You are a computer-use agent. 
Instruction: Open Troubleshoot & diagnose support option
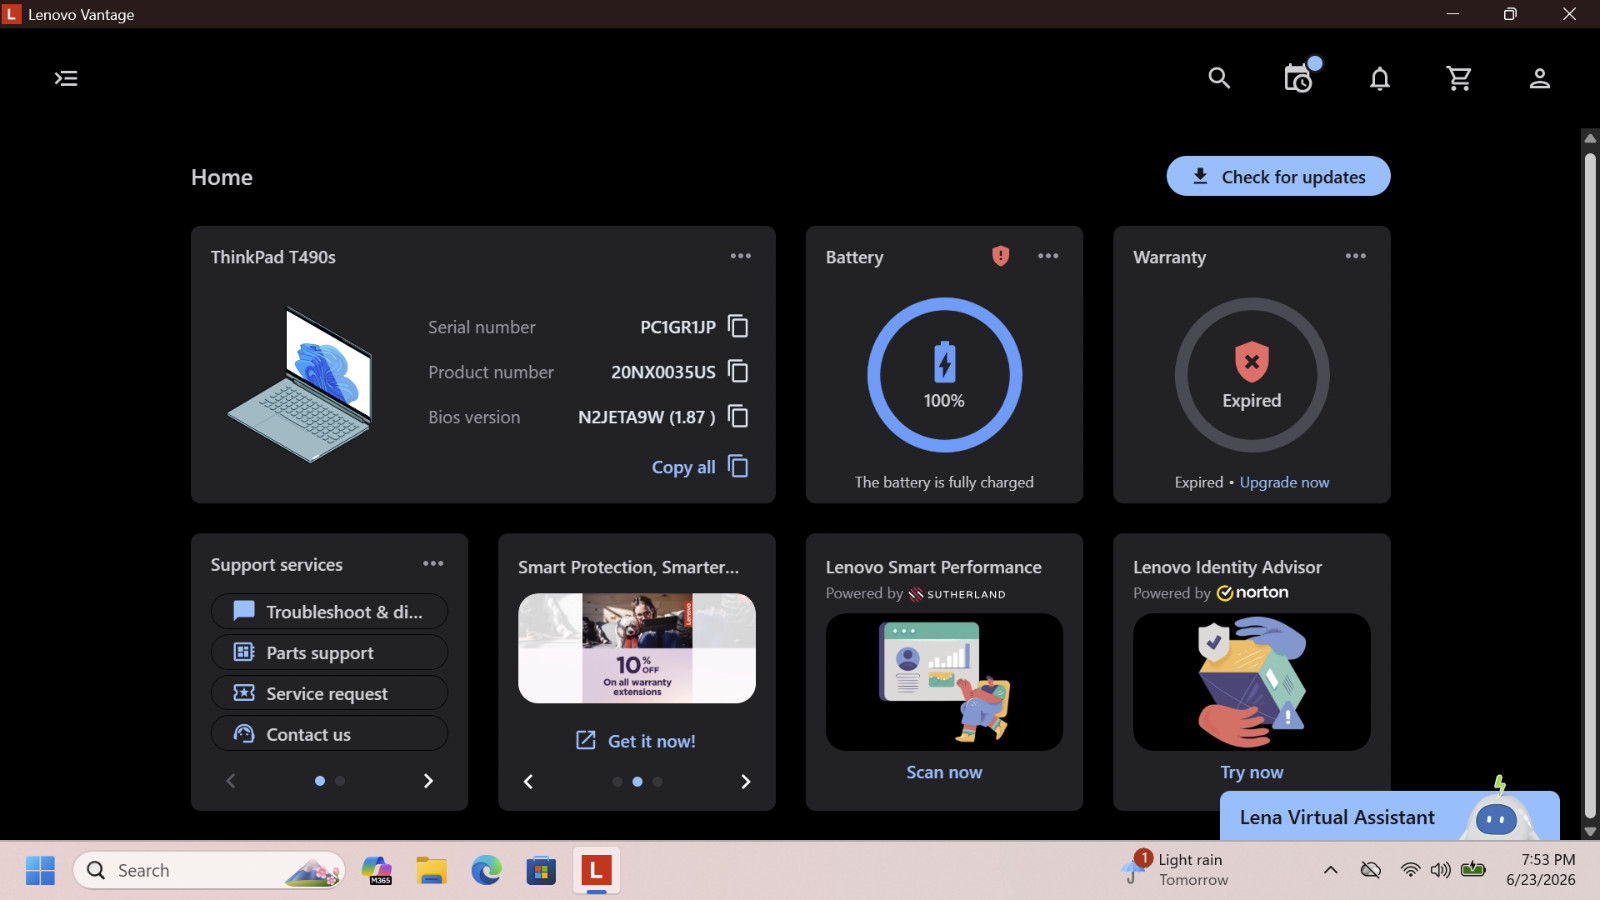(329, 612)
